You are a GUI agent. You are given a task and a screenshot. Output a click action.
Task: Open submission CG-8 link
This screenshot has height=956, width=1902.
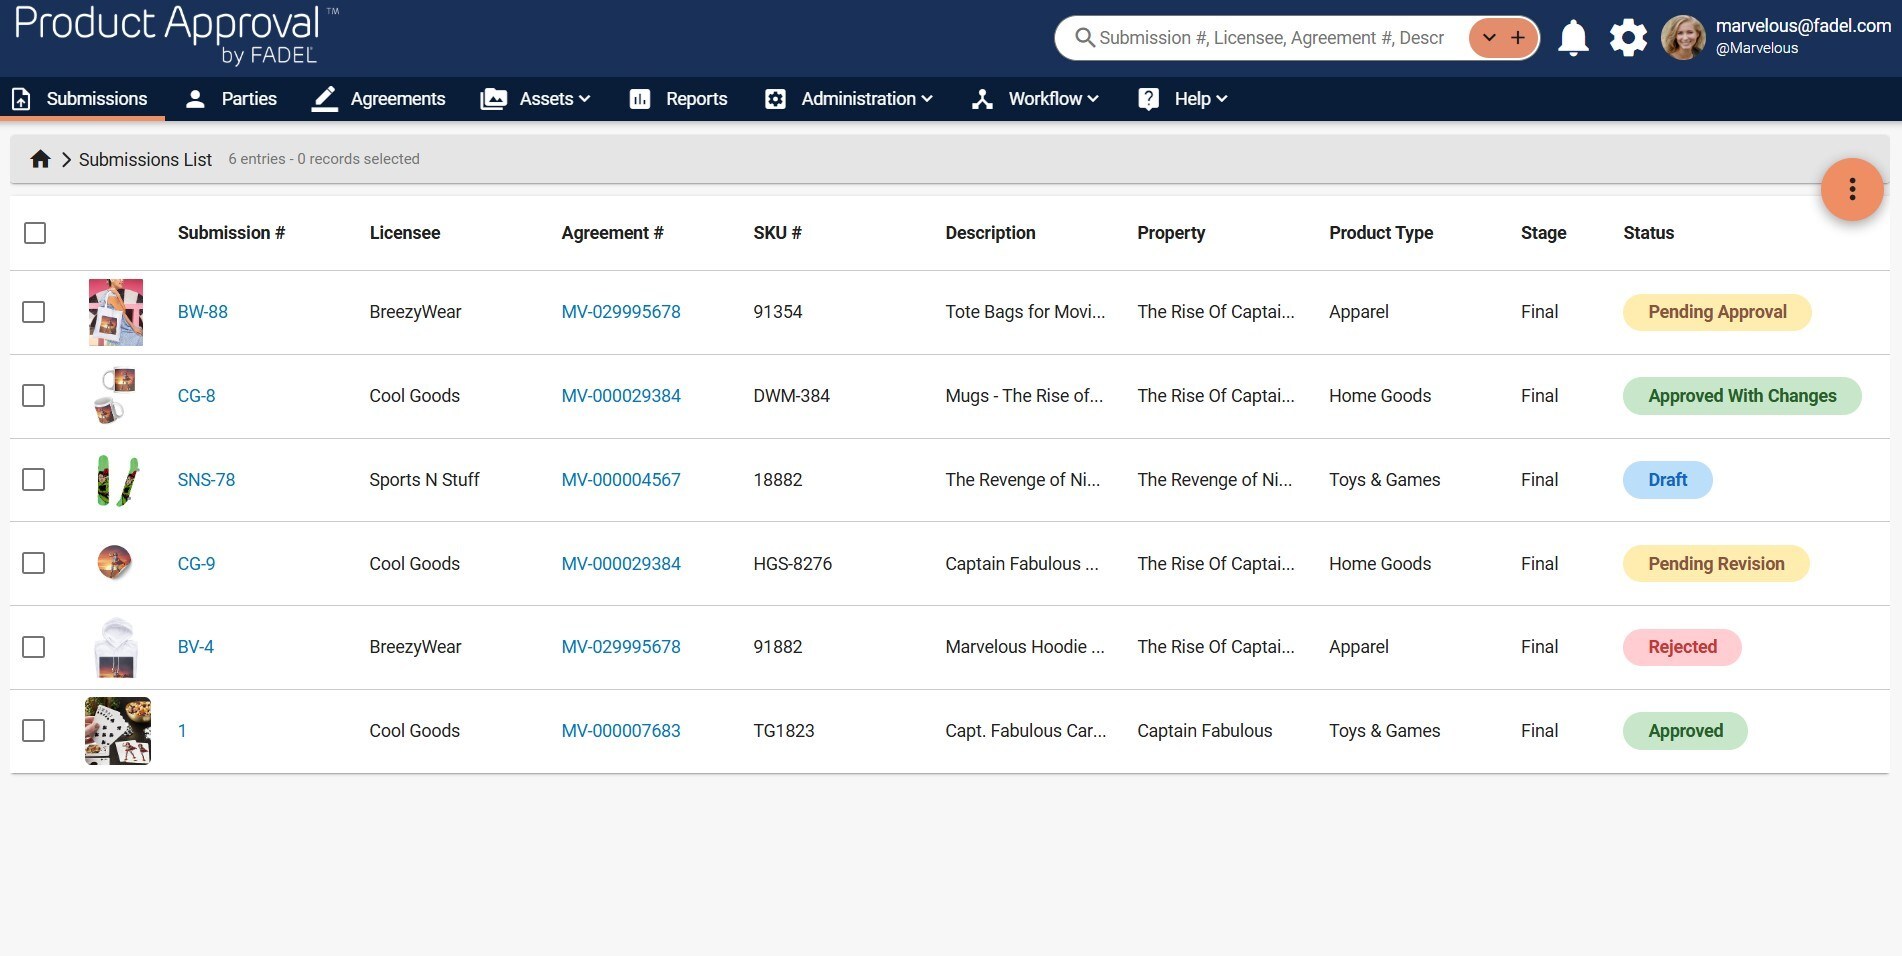[196, 396]
